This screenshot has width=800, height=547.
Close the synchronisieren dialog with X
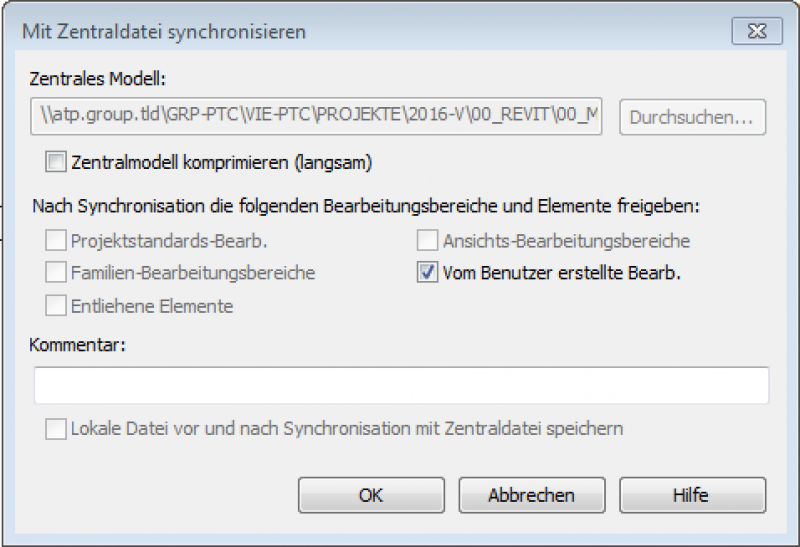click(756, 31)
